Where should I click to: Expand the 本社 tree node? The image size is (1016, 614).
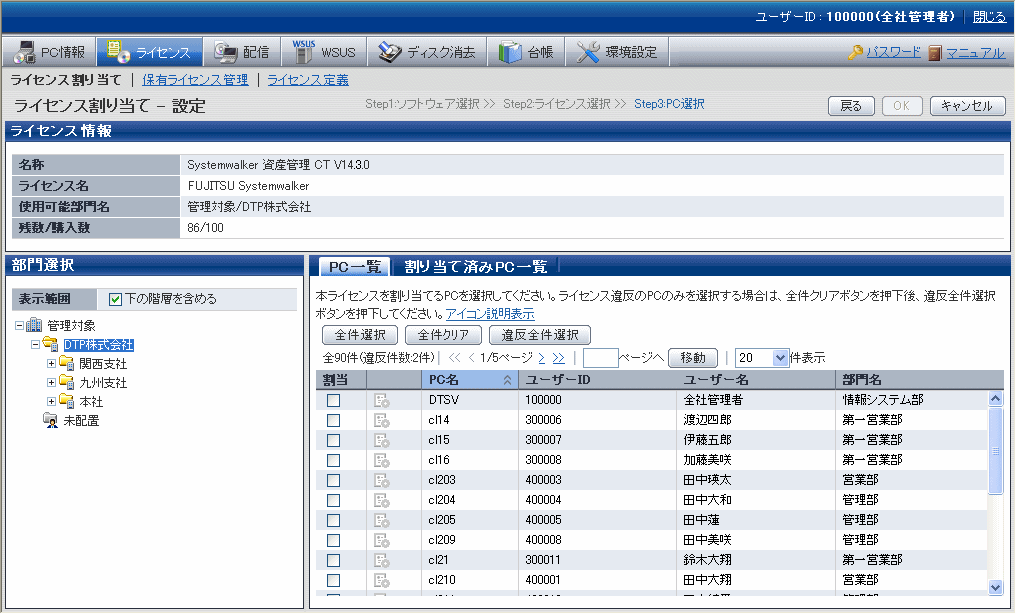tap(51, 401)
